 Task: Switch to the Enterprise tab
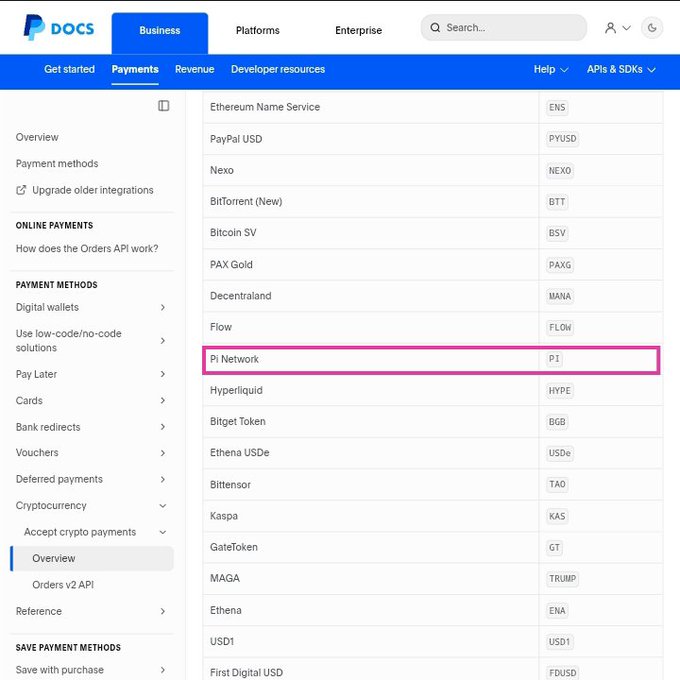click(x=358, y=30)
